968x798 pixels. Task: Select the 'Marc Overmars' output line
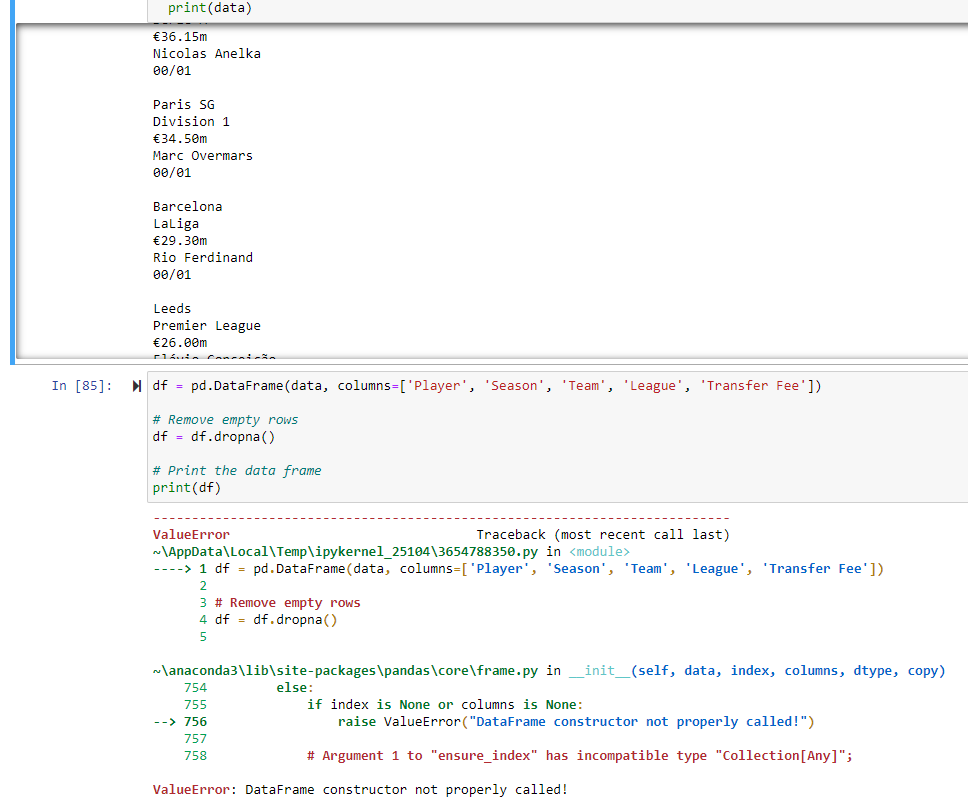(202, 156)
